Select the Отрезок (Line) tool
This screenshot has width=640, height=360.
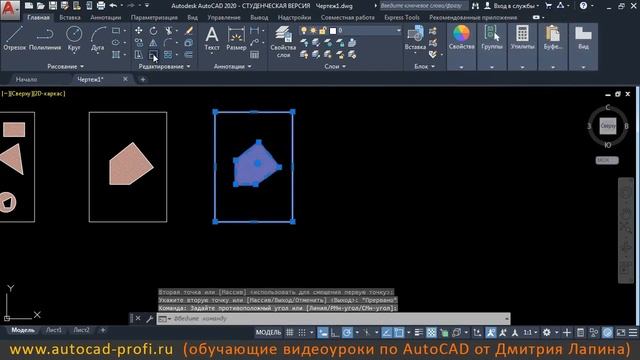click(15, 39)
